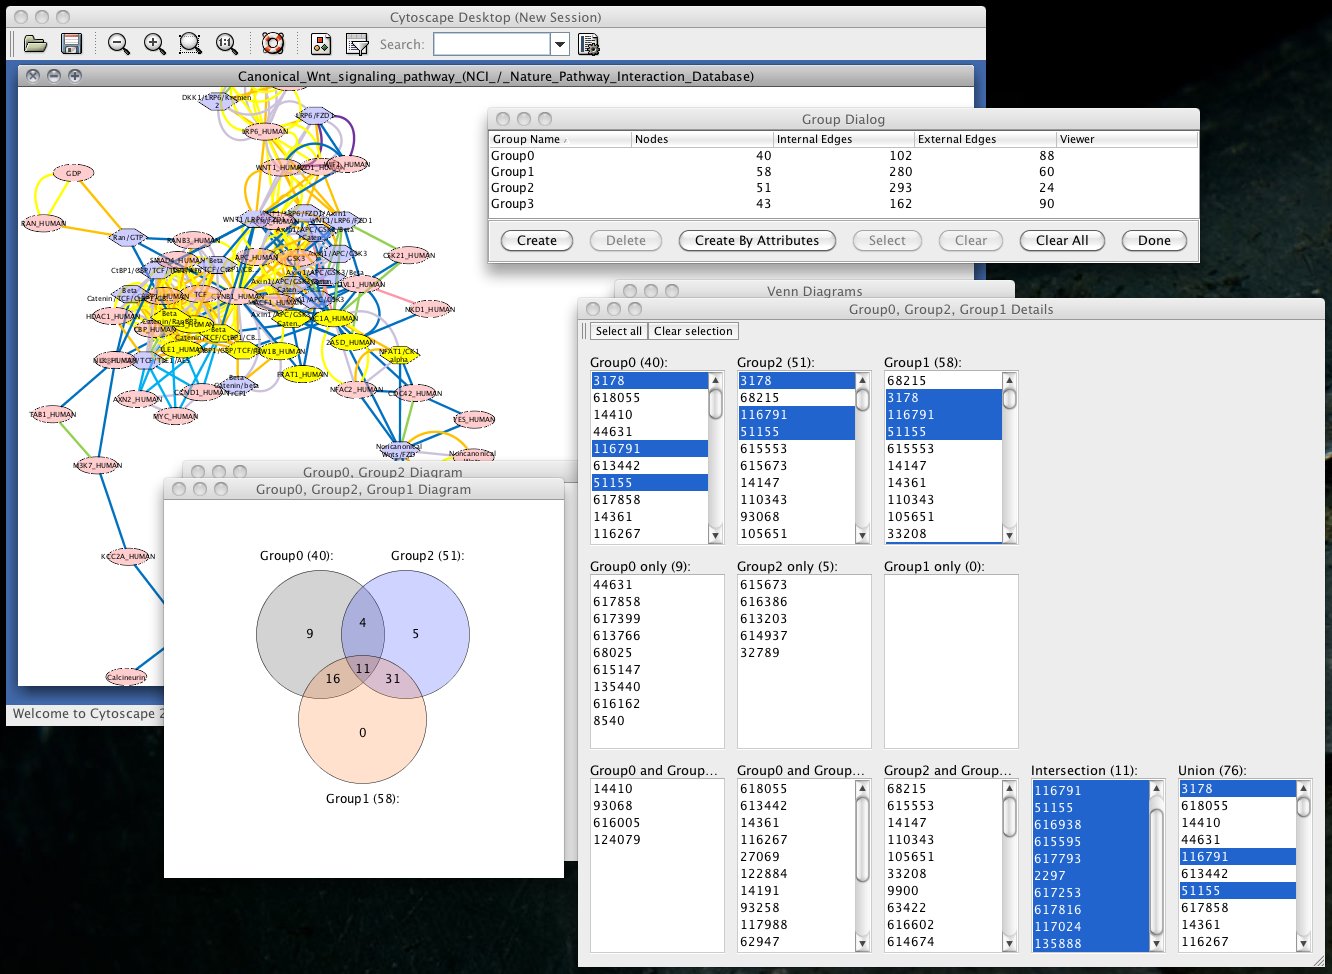Click the Done button in Group Dialog
The image size is (1332, 974).
tap(1154, 240)
